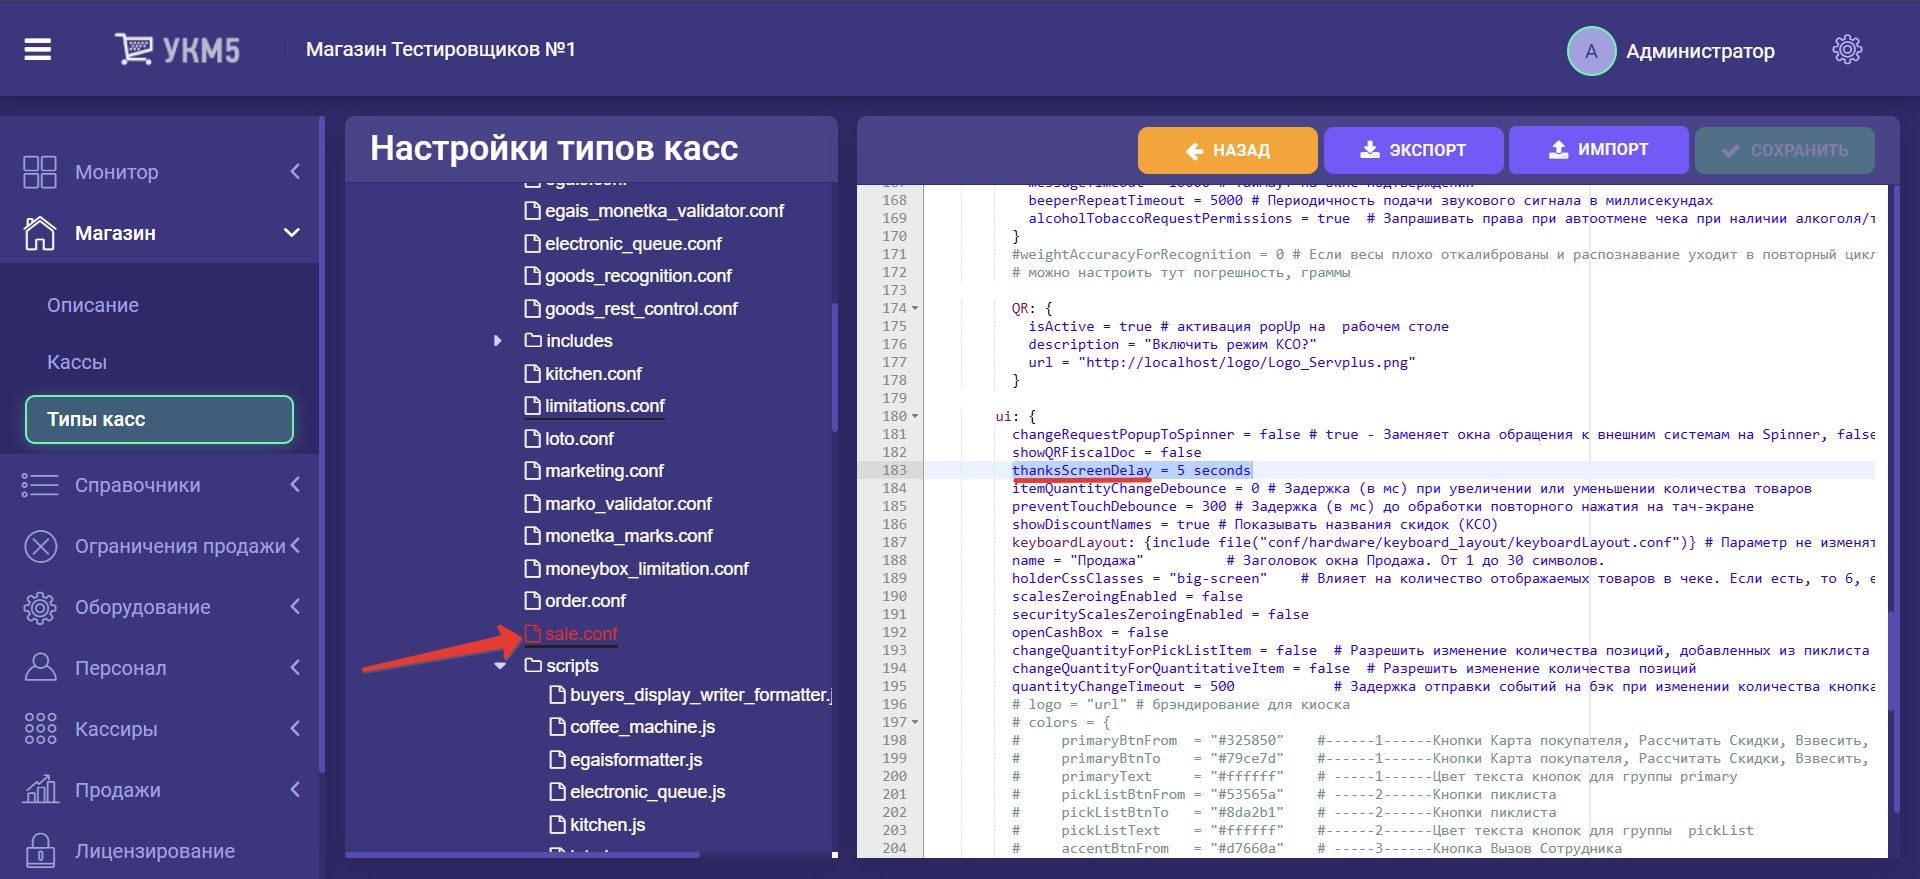Open goods_rest_control.conf in tree
Image resolution: width=1920 pixels, height=879 pixels.
[641, 309]
